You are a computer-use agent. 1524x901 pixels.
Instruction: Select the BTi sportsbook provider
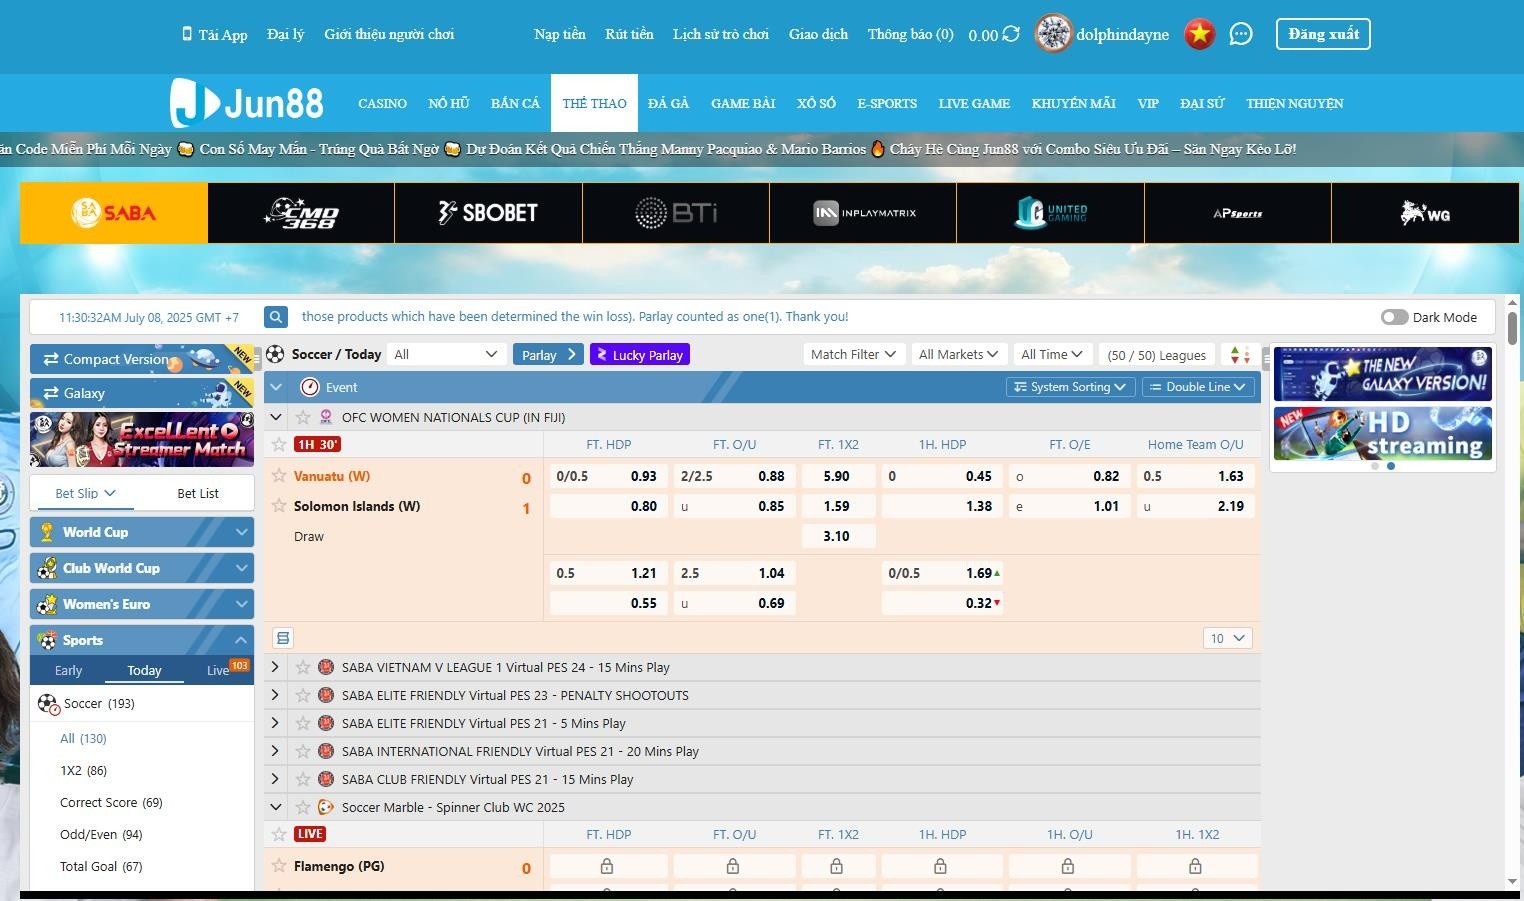(676, 212)
